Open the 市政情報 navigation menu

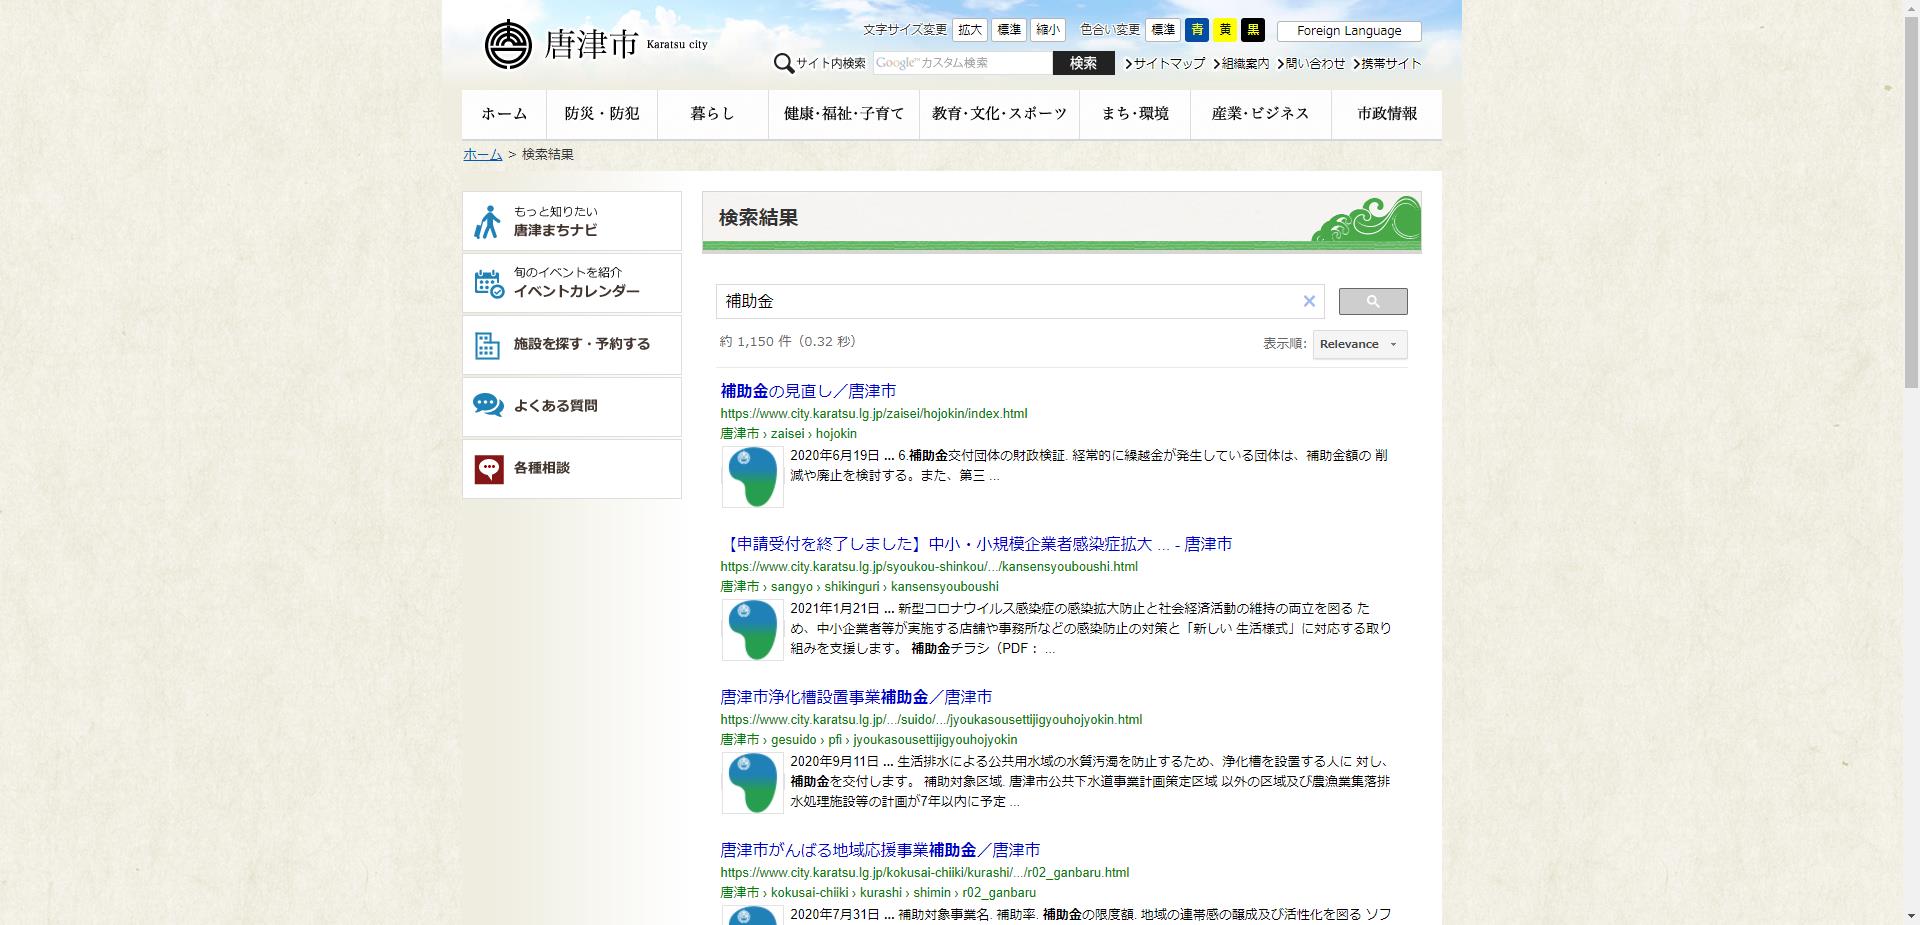pyautogui.click(x=1385, y=113)
